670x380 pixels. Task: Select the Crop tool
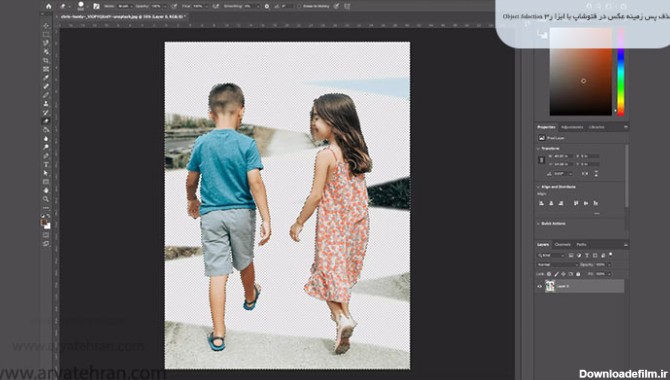(46, 60)
